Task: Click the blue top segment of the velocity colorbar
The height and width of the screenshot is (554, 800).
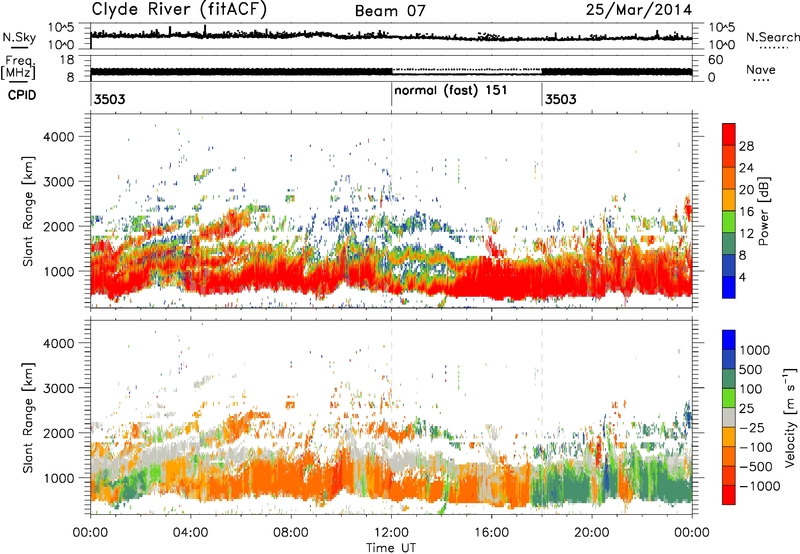Action: [x=729, y=340]
